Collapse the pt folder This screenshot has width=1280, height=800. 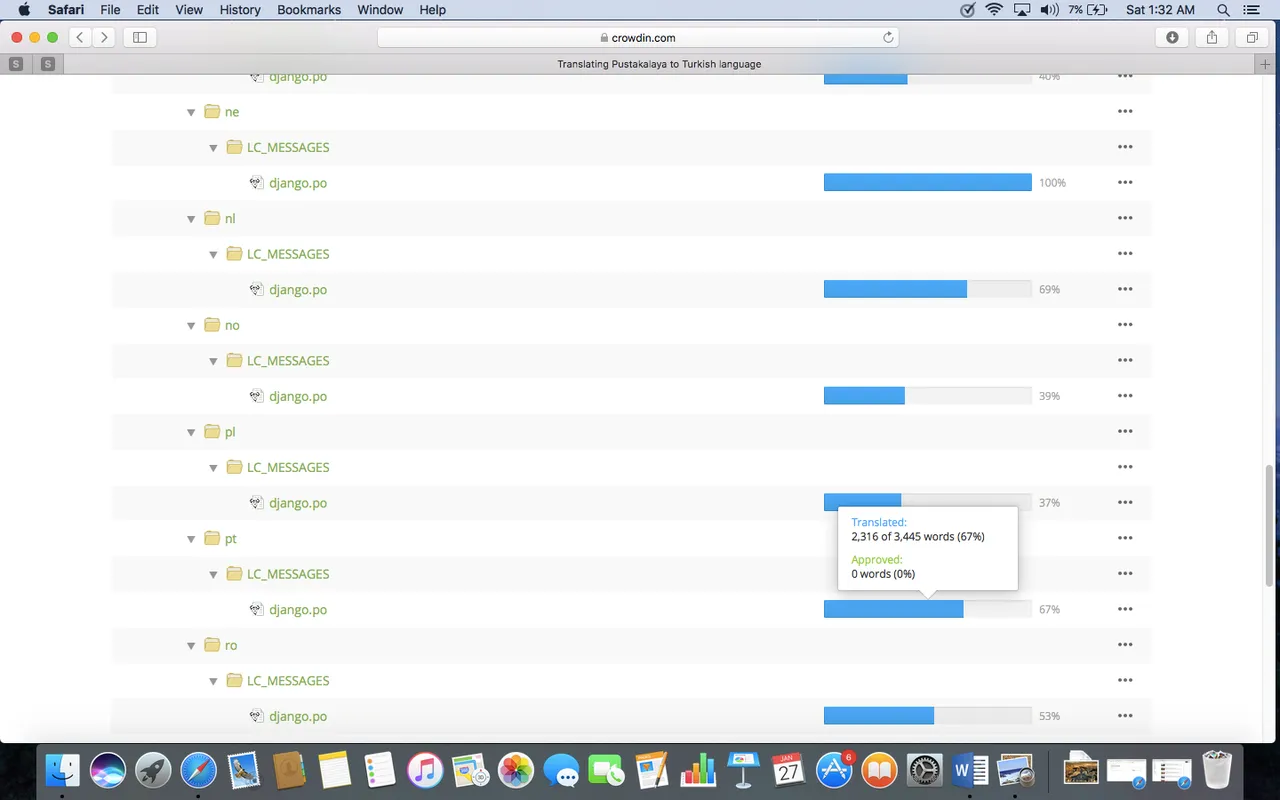coord(191,539)
